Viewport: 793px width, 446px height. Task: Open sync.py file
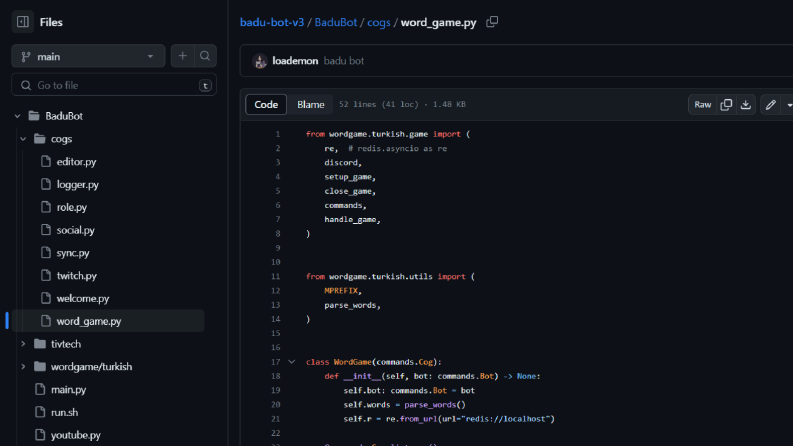click(73, 253)
